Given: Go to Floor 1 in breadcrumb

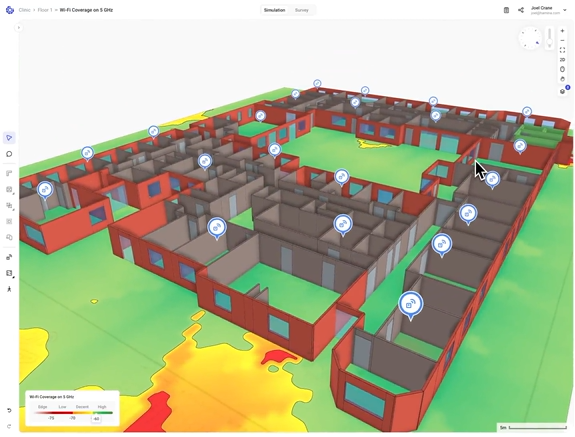Looking at the screenshot, I should tap(45, 10).
